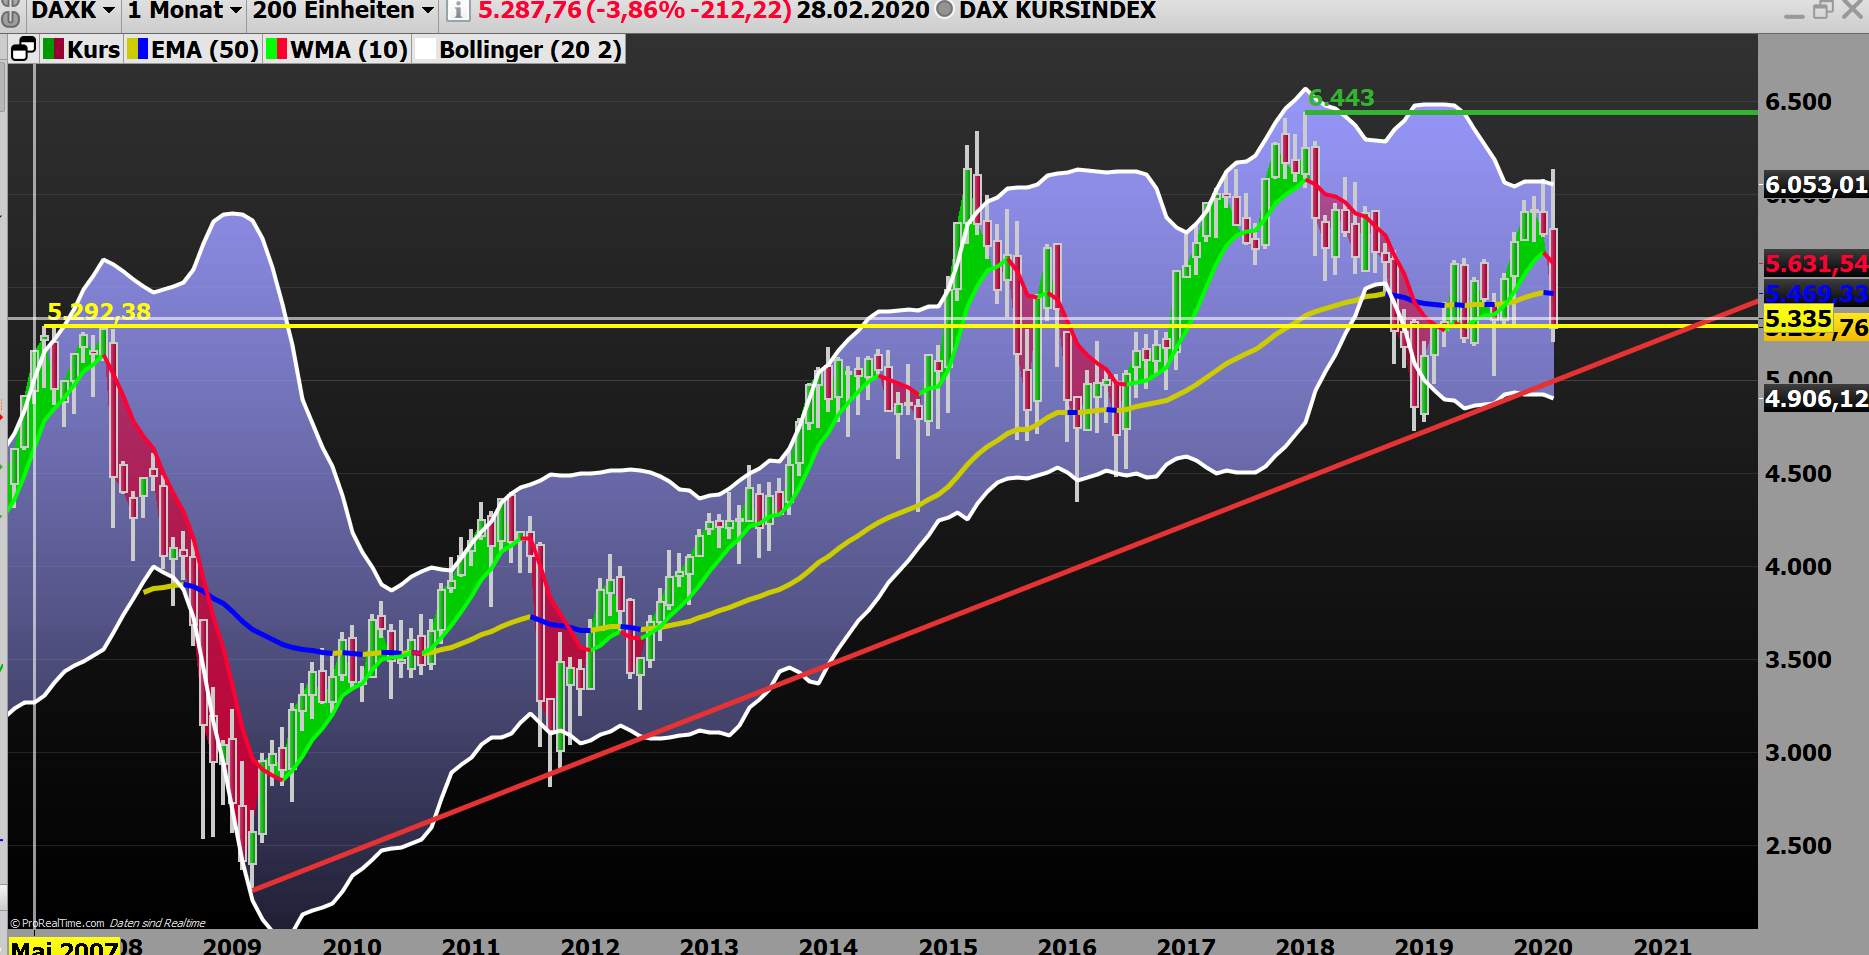Click the green 6.443 resistance level label
This screenshot has height=955, width=1869.
point(1340,99)
